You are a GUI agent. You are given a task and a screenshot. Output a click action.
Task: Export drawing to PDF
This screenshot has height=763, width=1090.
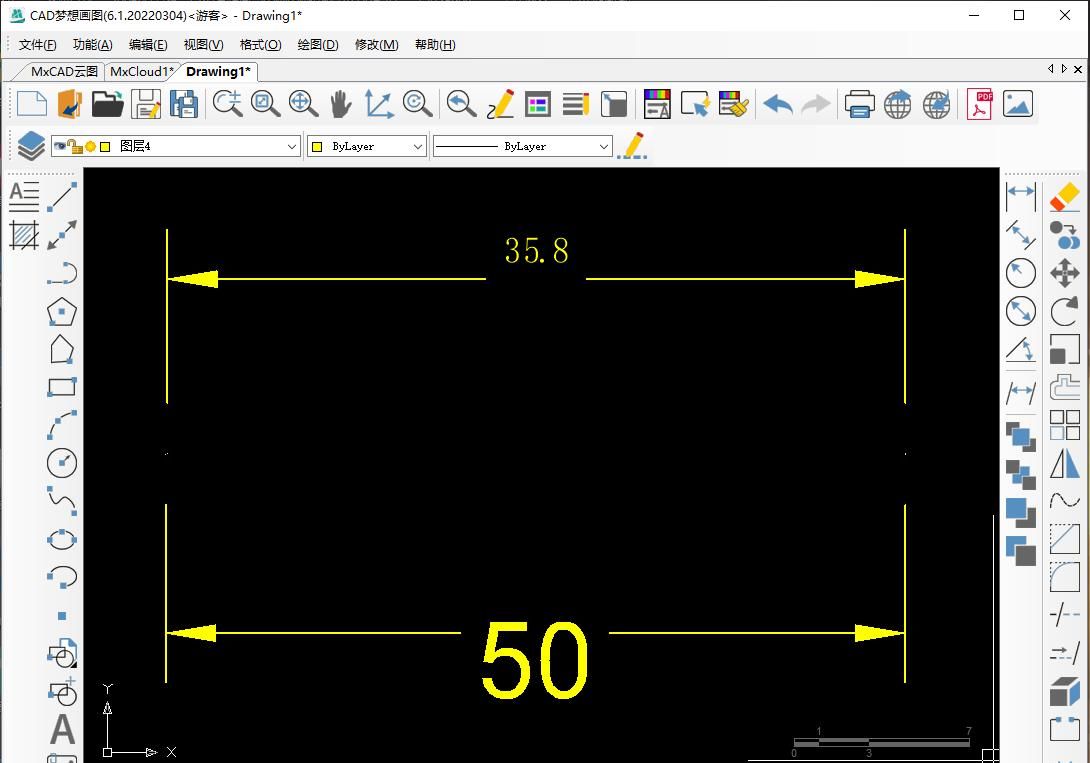click(979, 104)
